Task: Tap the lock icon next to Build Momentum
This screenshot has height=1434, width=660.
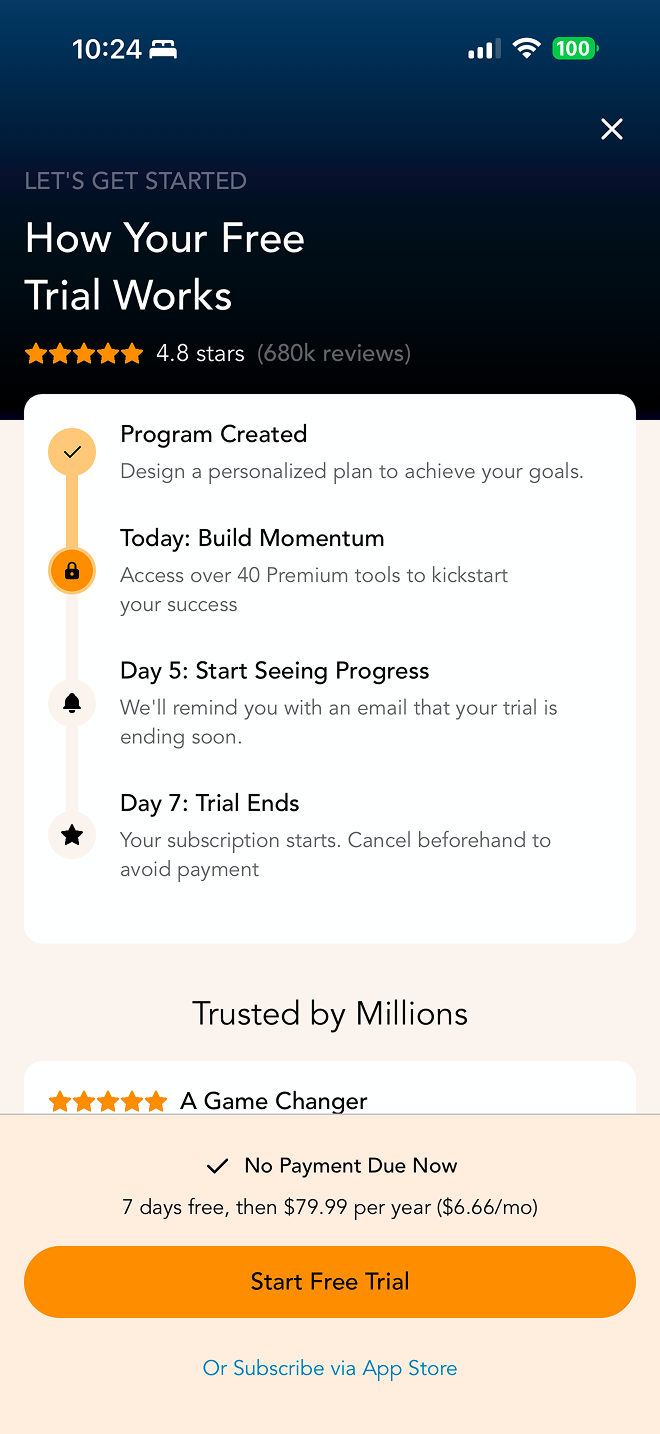Action: point(71,570)
